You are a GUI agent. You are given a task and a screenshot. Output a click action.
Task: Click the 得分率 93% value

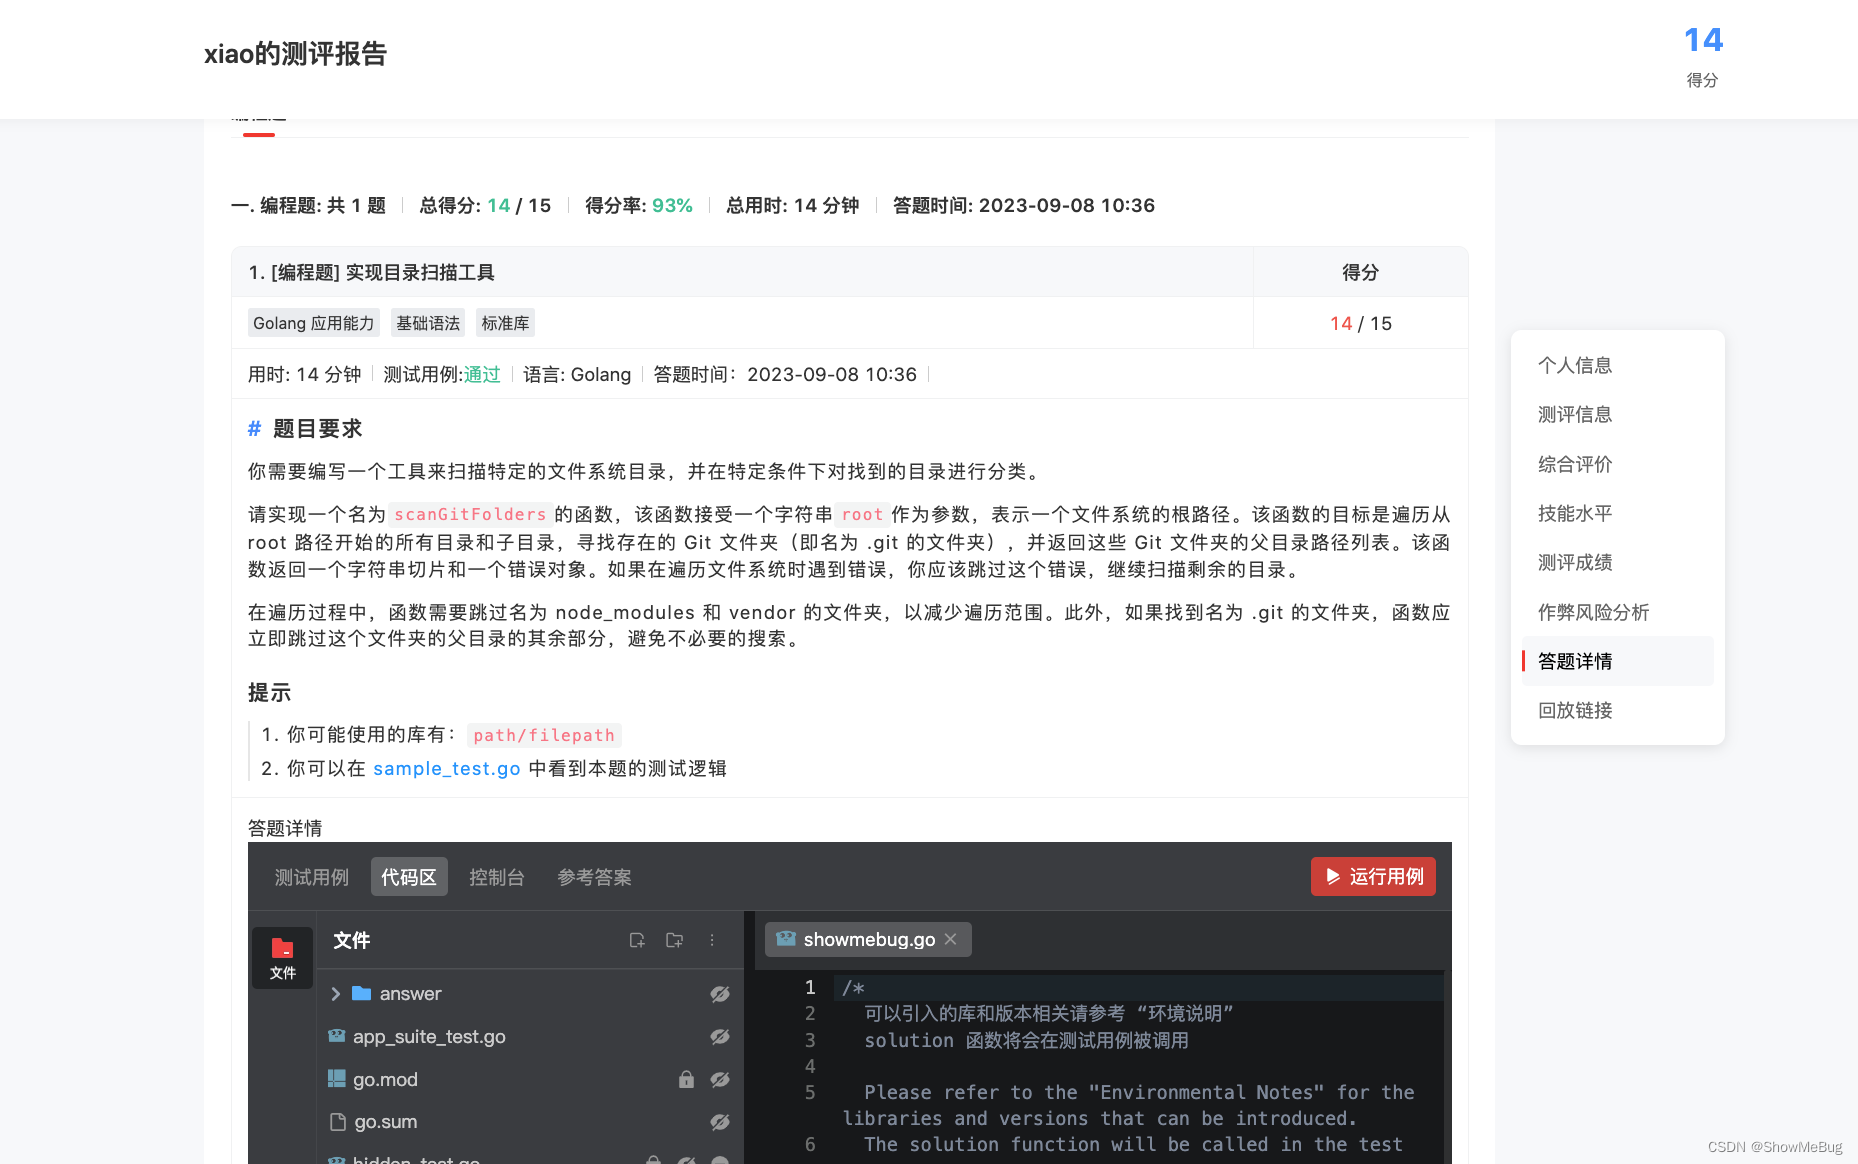(x=672, y=205)
